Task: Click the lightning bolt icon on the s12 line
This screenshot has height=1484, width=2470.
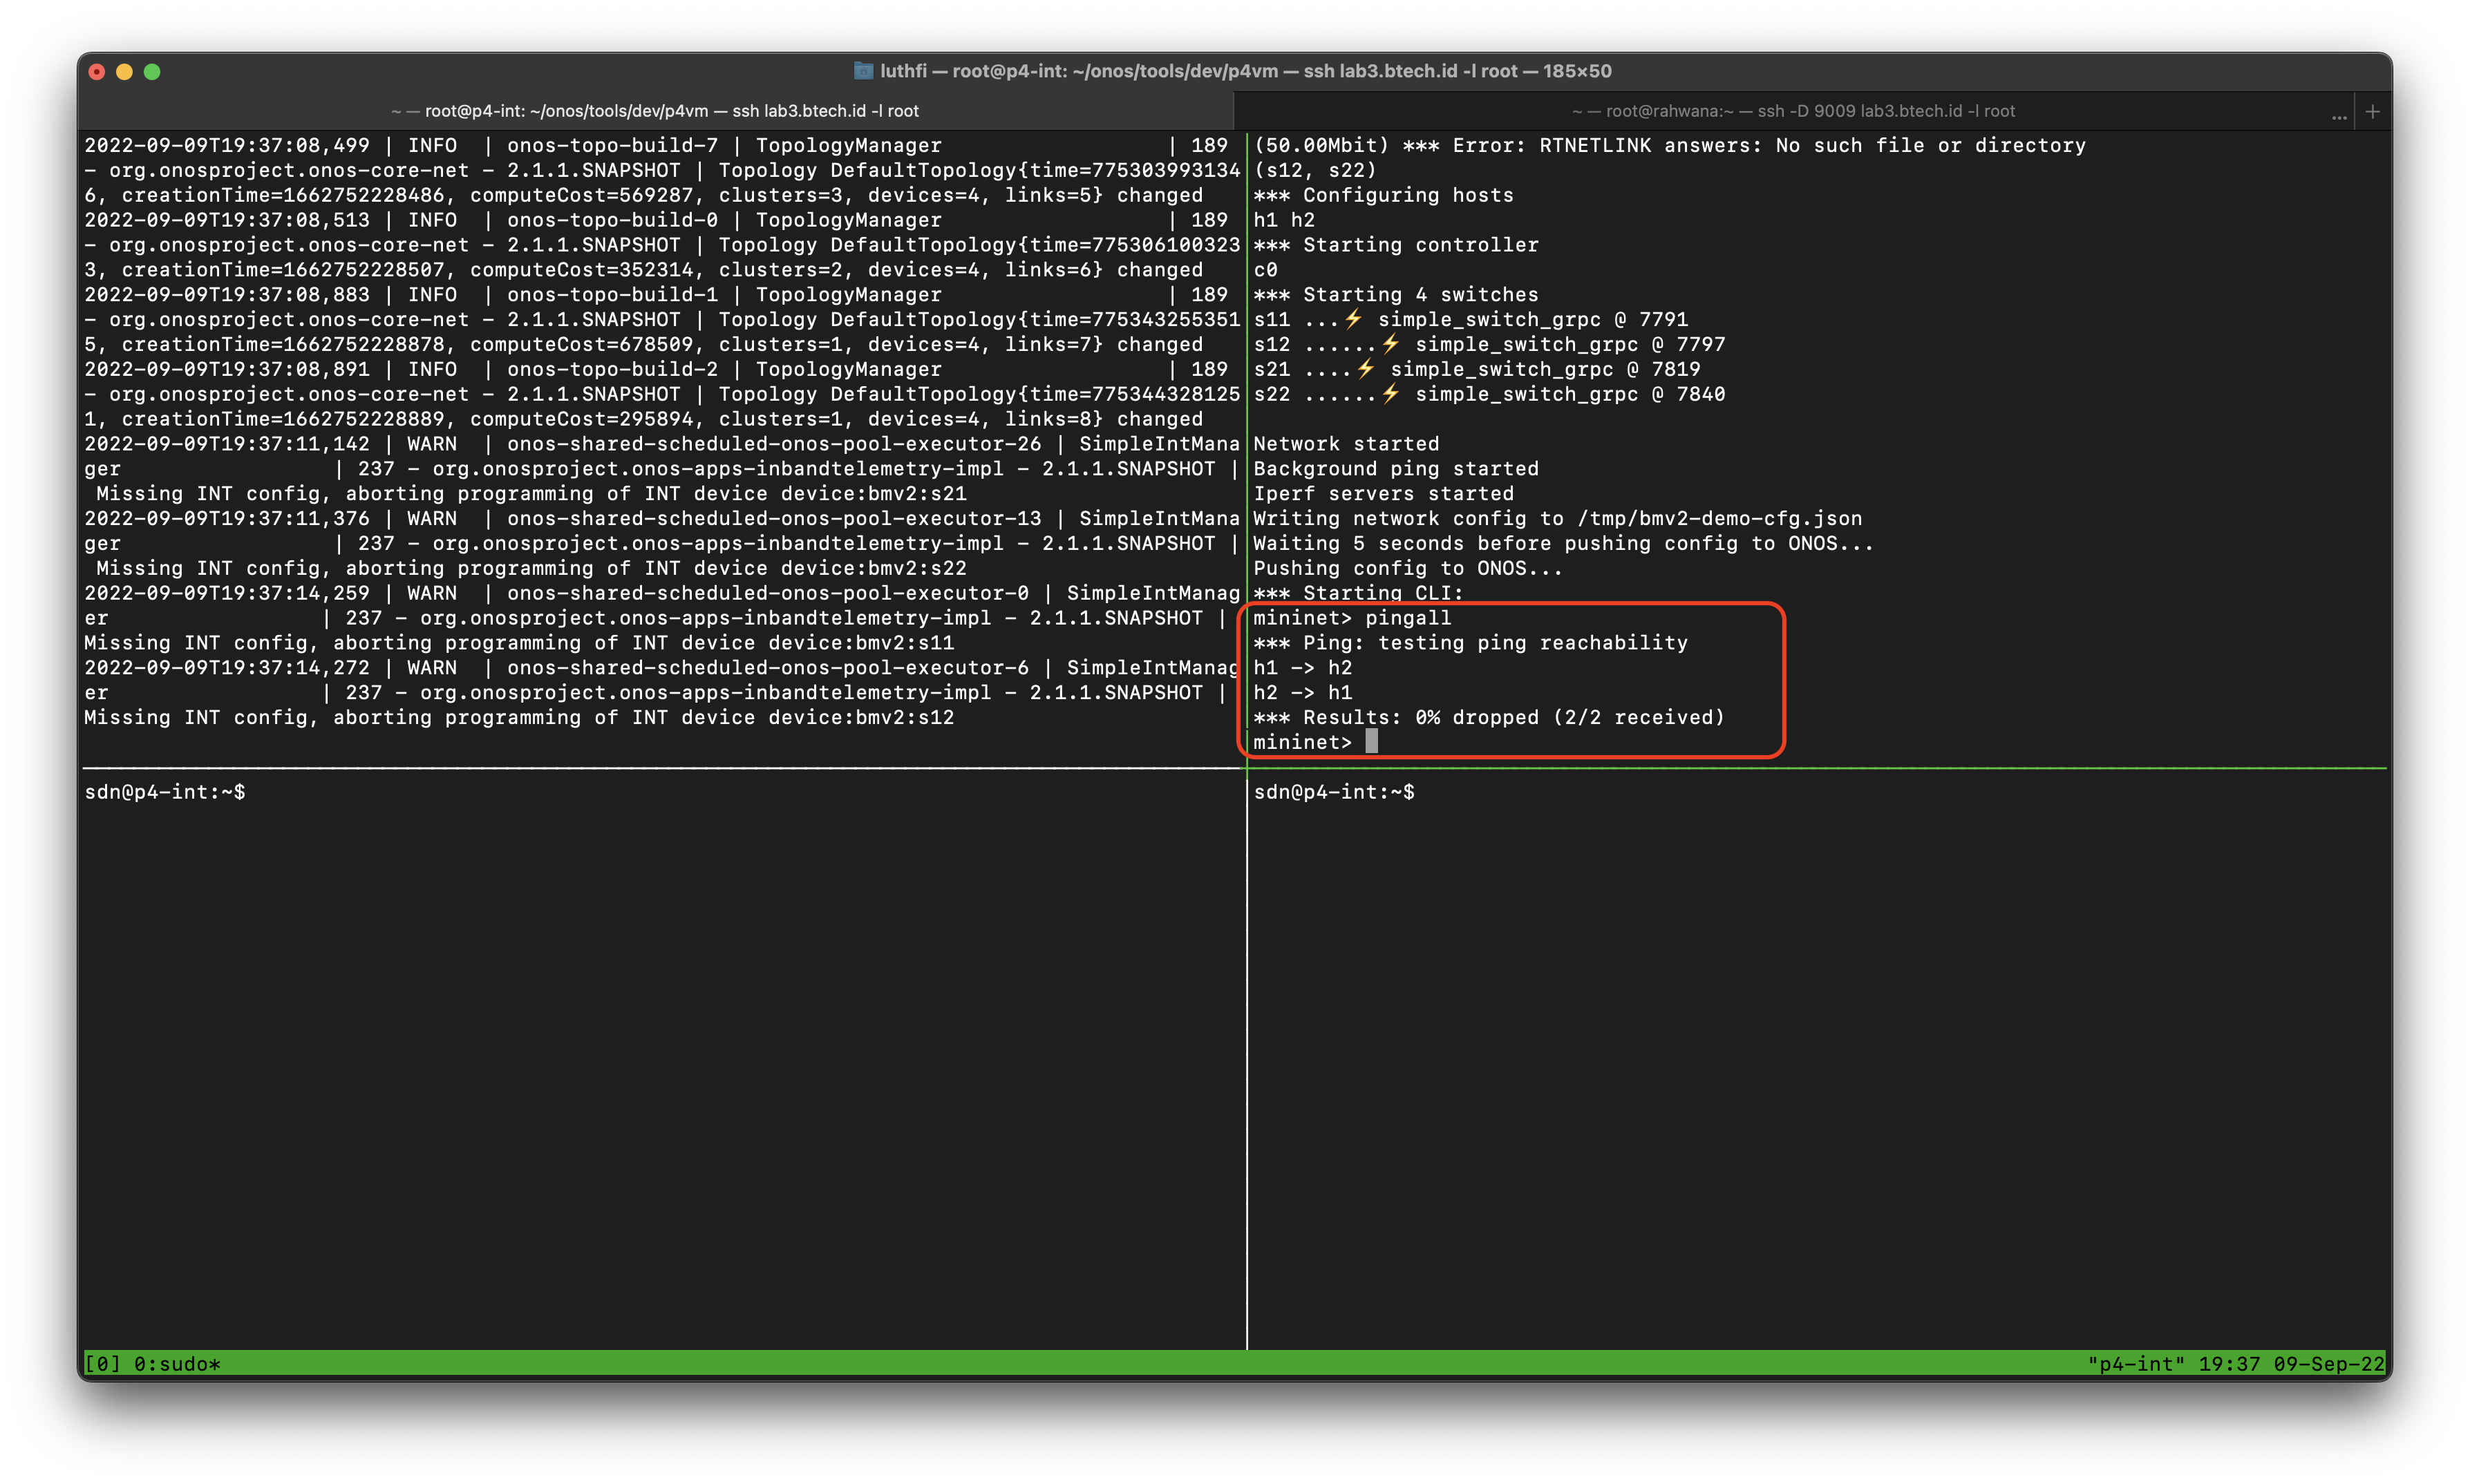Action: (1390, 344)
